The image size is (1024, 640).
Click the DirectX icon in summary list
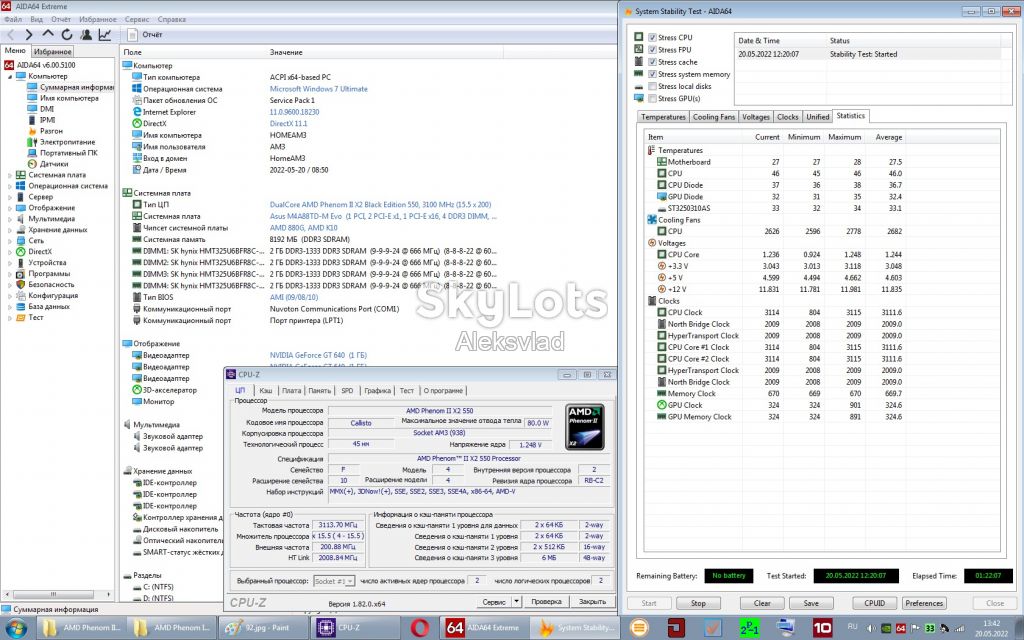[137, 123]
